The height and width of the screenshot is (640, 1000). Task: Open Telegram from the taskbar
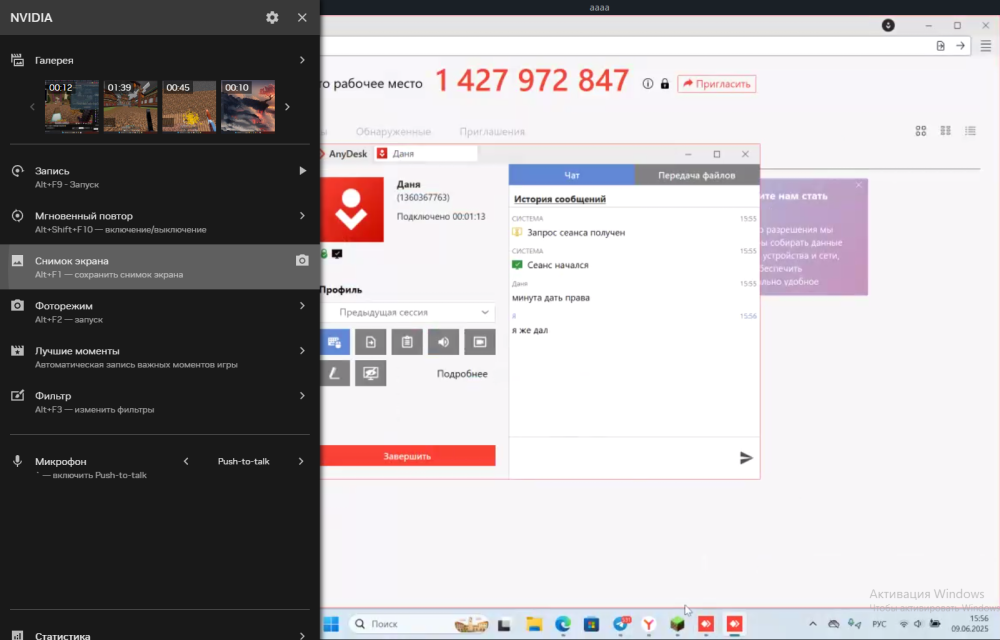pos(621,624)
